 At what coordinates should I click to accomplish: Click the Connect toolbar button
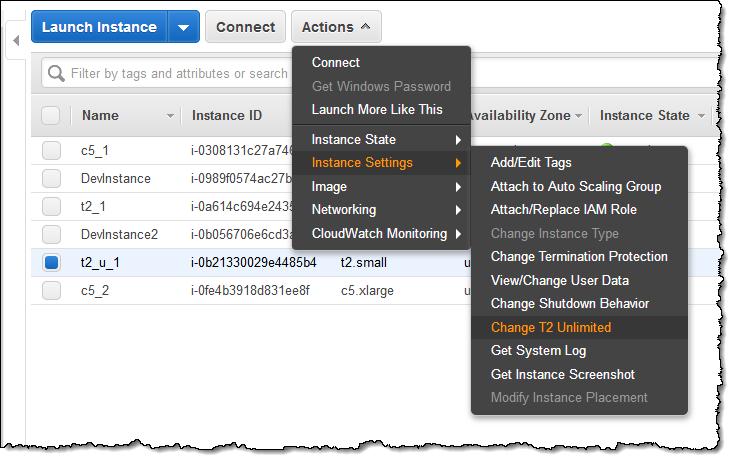[x=245, y=27]
